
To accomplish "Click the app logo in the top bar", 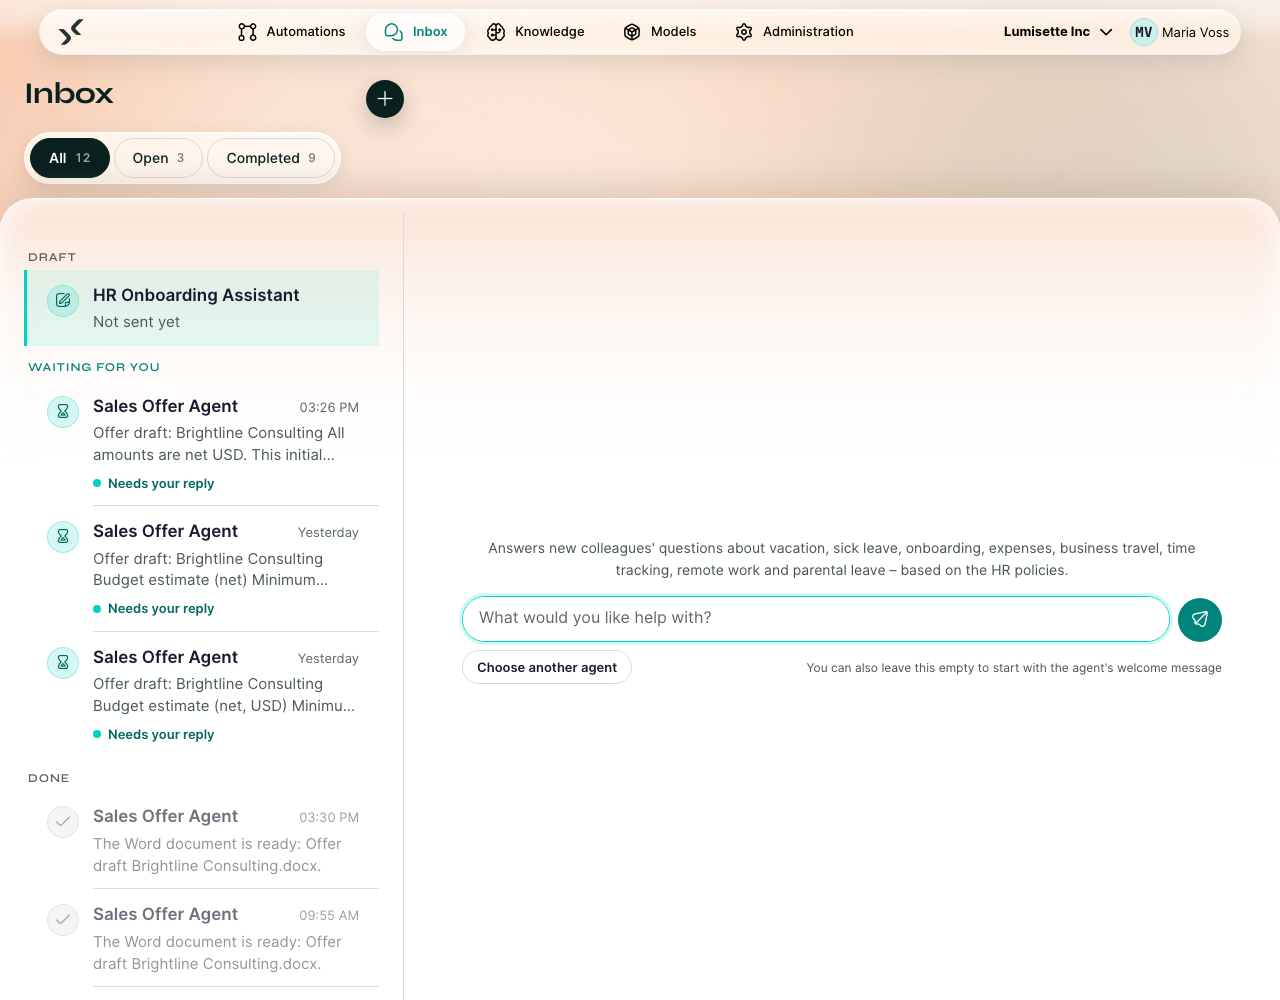I will click(70, 32).
